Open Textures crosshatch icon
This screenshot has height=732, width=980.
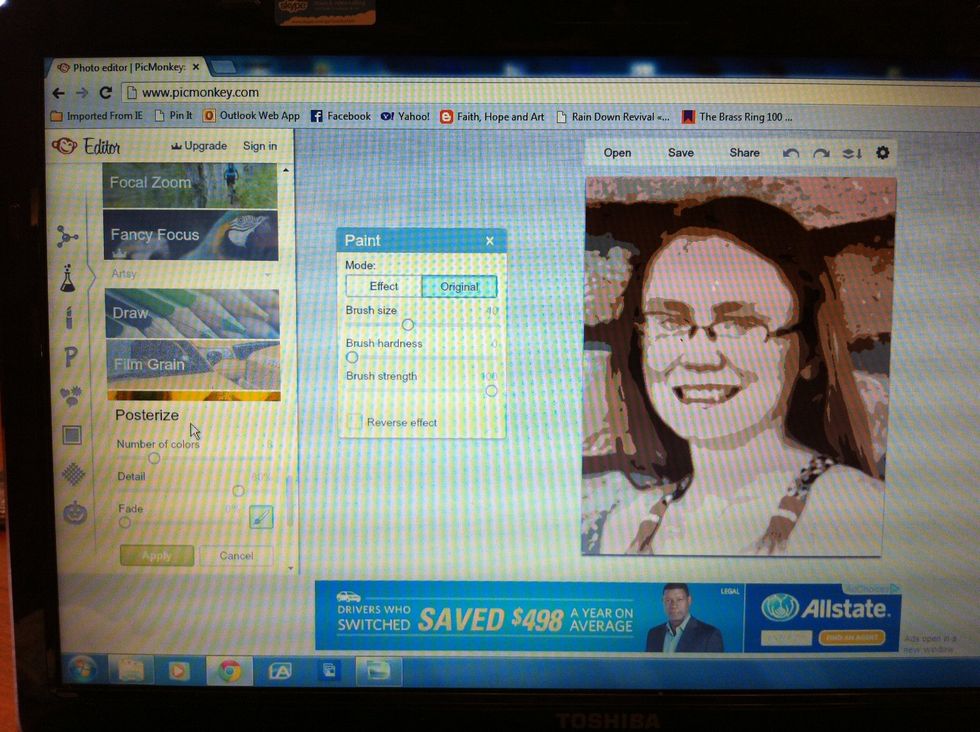pos(73,474)
